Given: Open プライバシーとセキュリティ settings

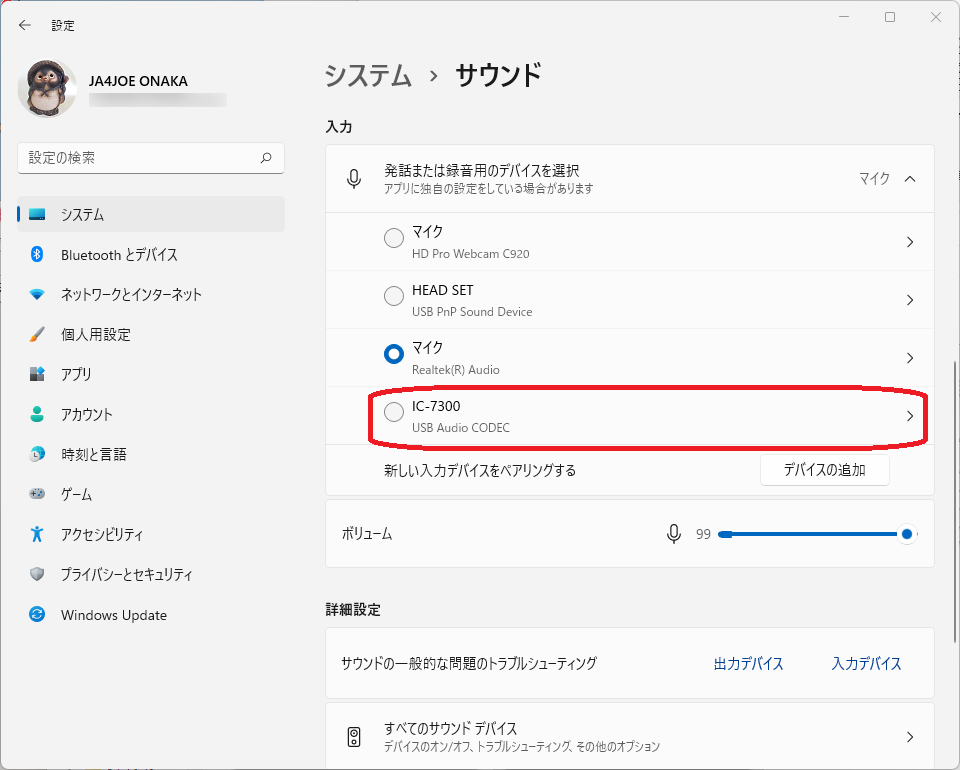Looking at the screenshot, I should click(126, 575).
